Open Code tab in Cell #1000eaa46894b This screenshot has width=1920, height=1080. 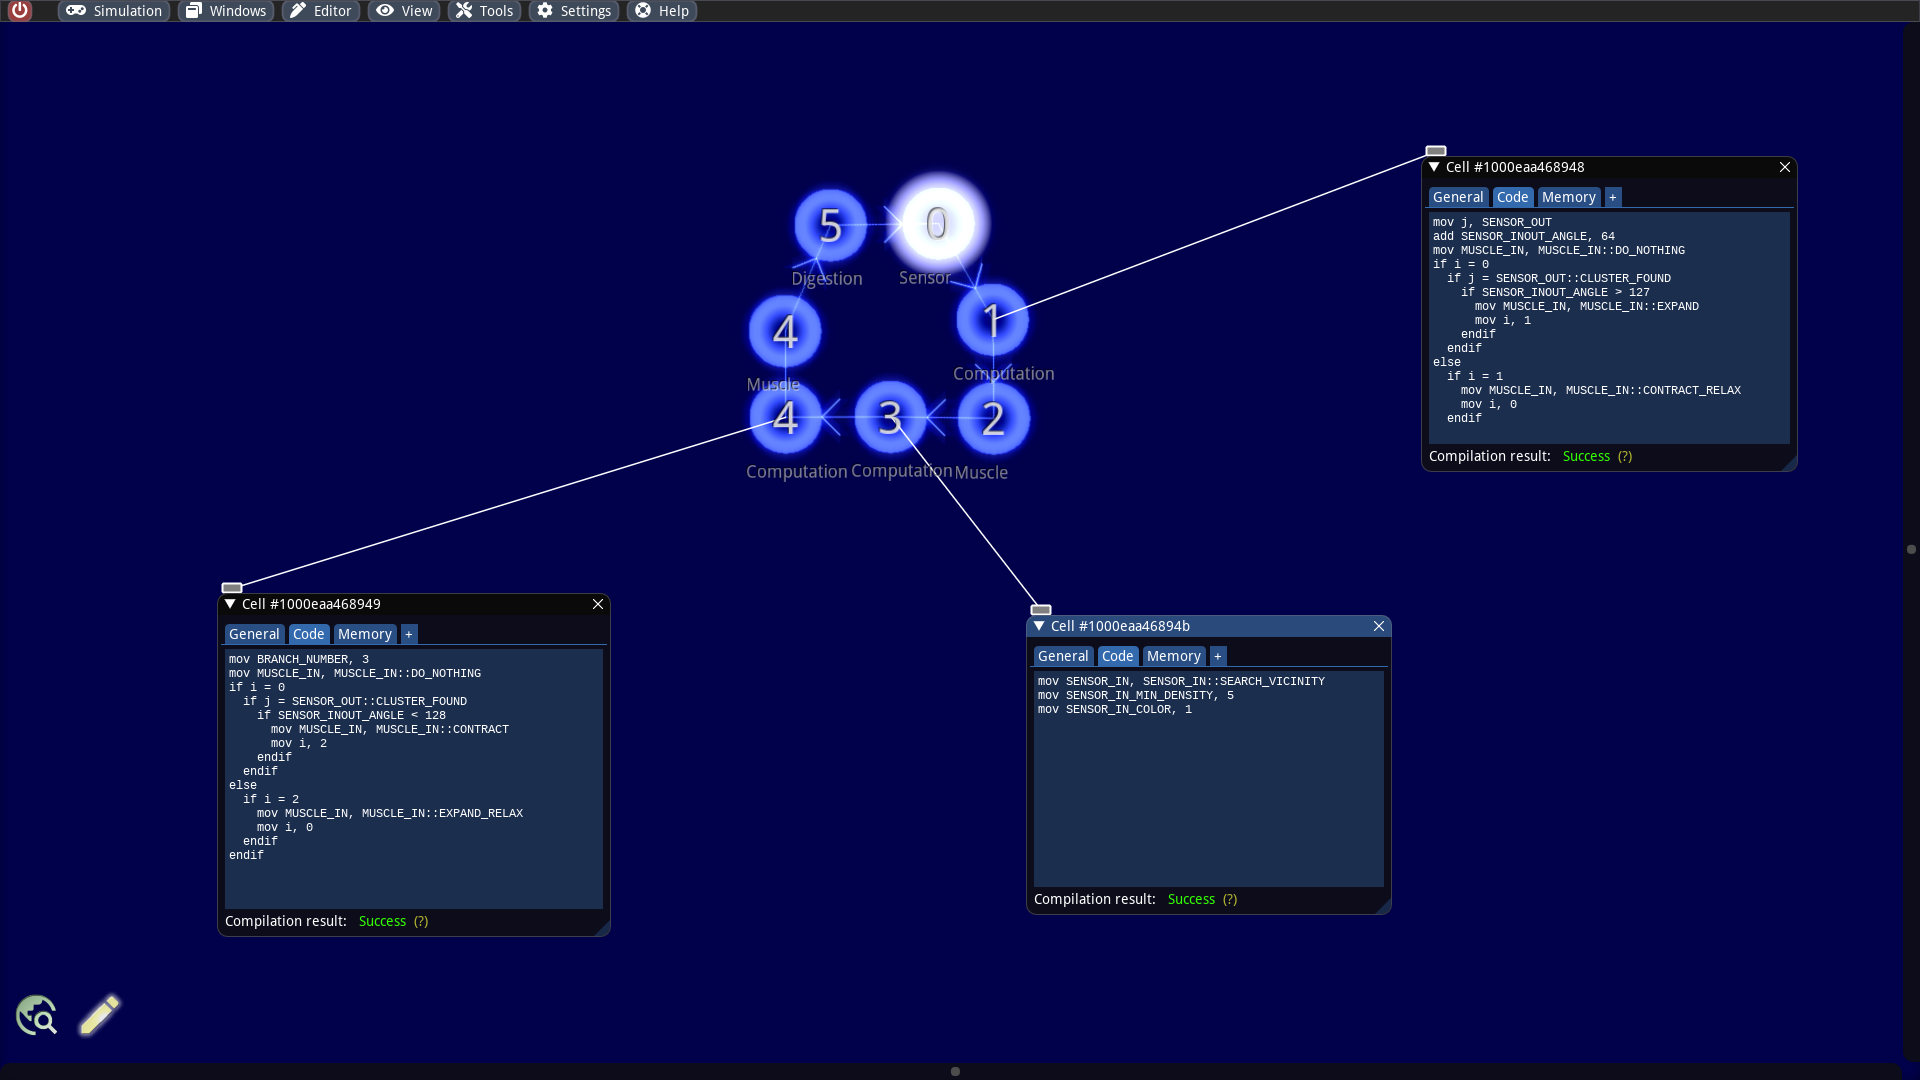click(x=1117, y=656)
